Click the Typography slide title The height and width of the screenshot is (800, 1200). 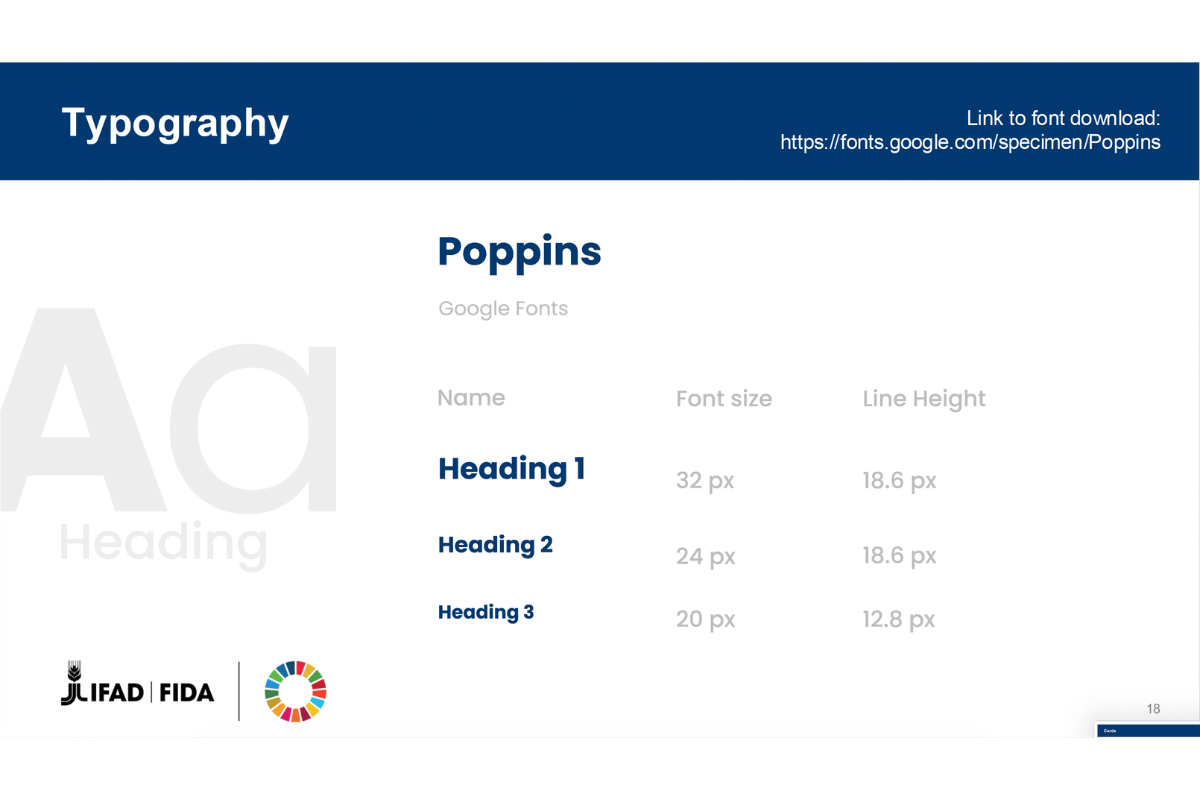pyautogui.click(x=175, y=122)
